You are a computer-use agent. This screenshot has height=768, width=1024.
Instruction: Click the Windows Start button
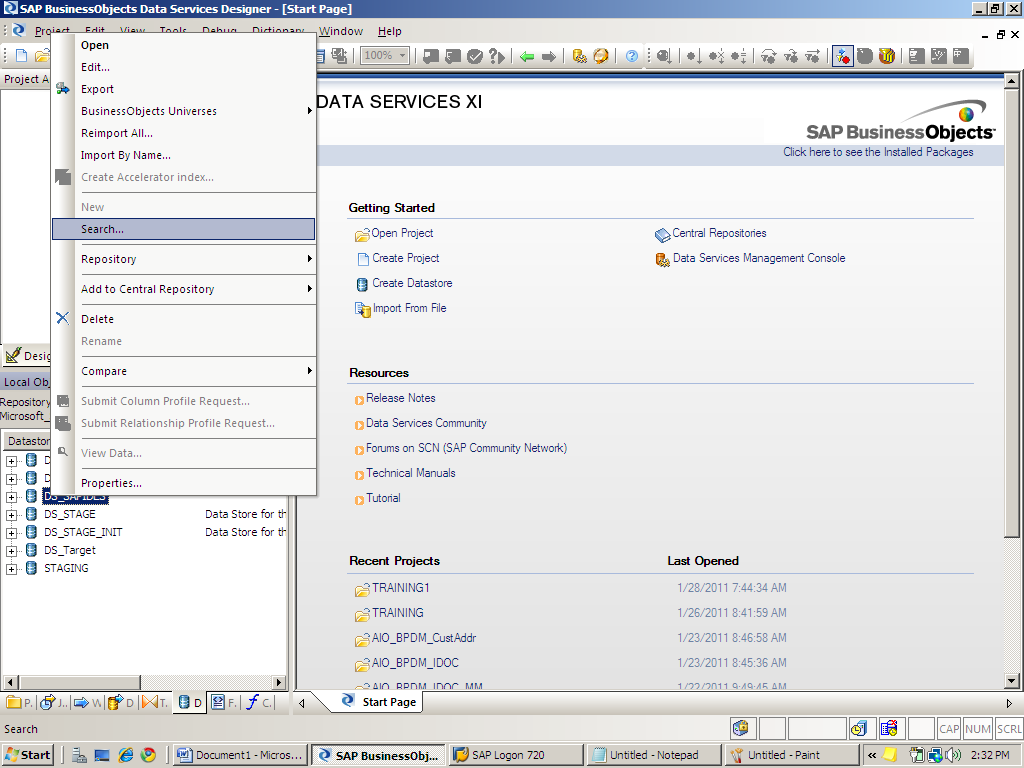click(28, 755)
